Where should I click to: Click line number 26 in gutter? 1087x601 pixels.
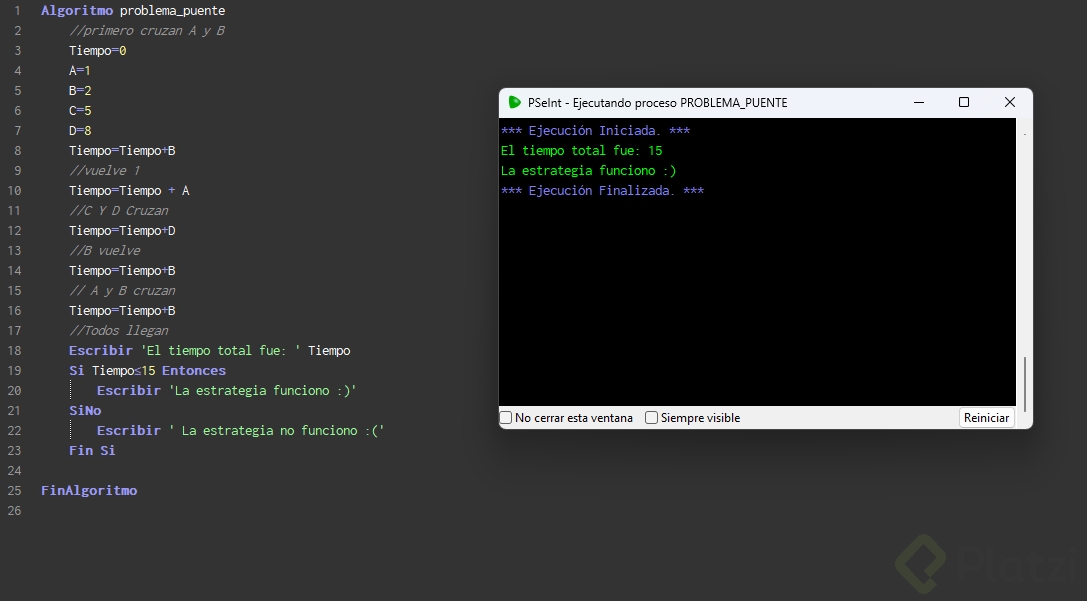[15, 511]
